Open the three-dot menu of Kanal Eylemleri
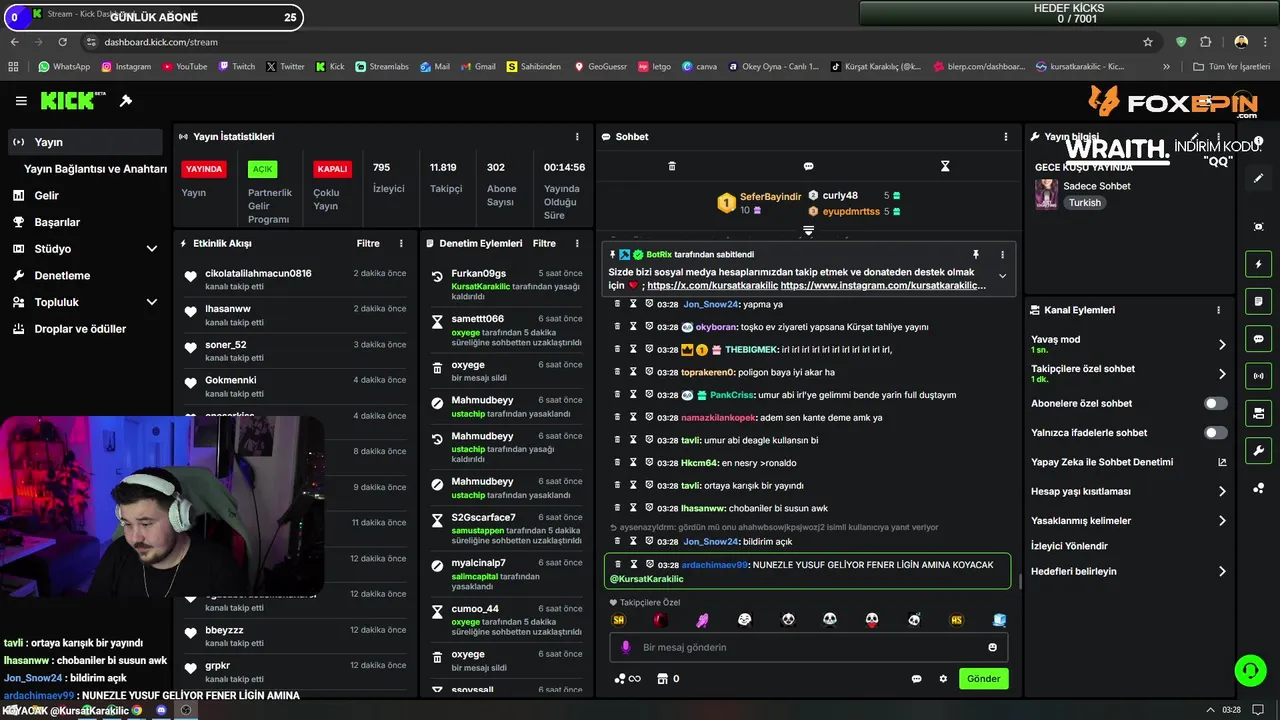This screenshot has width=1280, height=720. point(1218,310)
